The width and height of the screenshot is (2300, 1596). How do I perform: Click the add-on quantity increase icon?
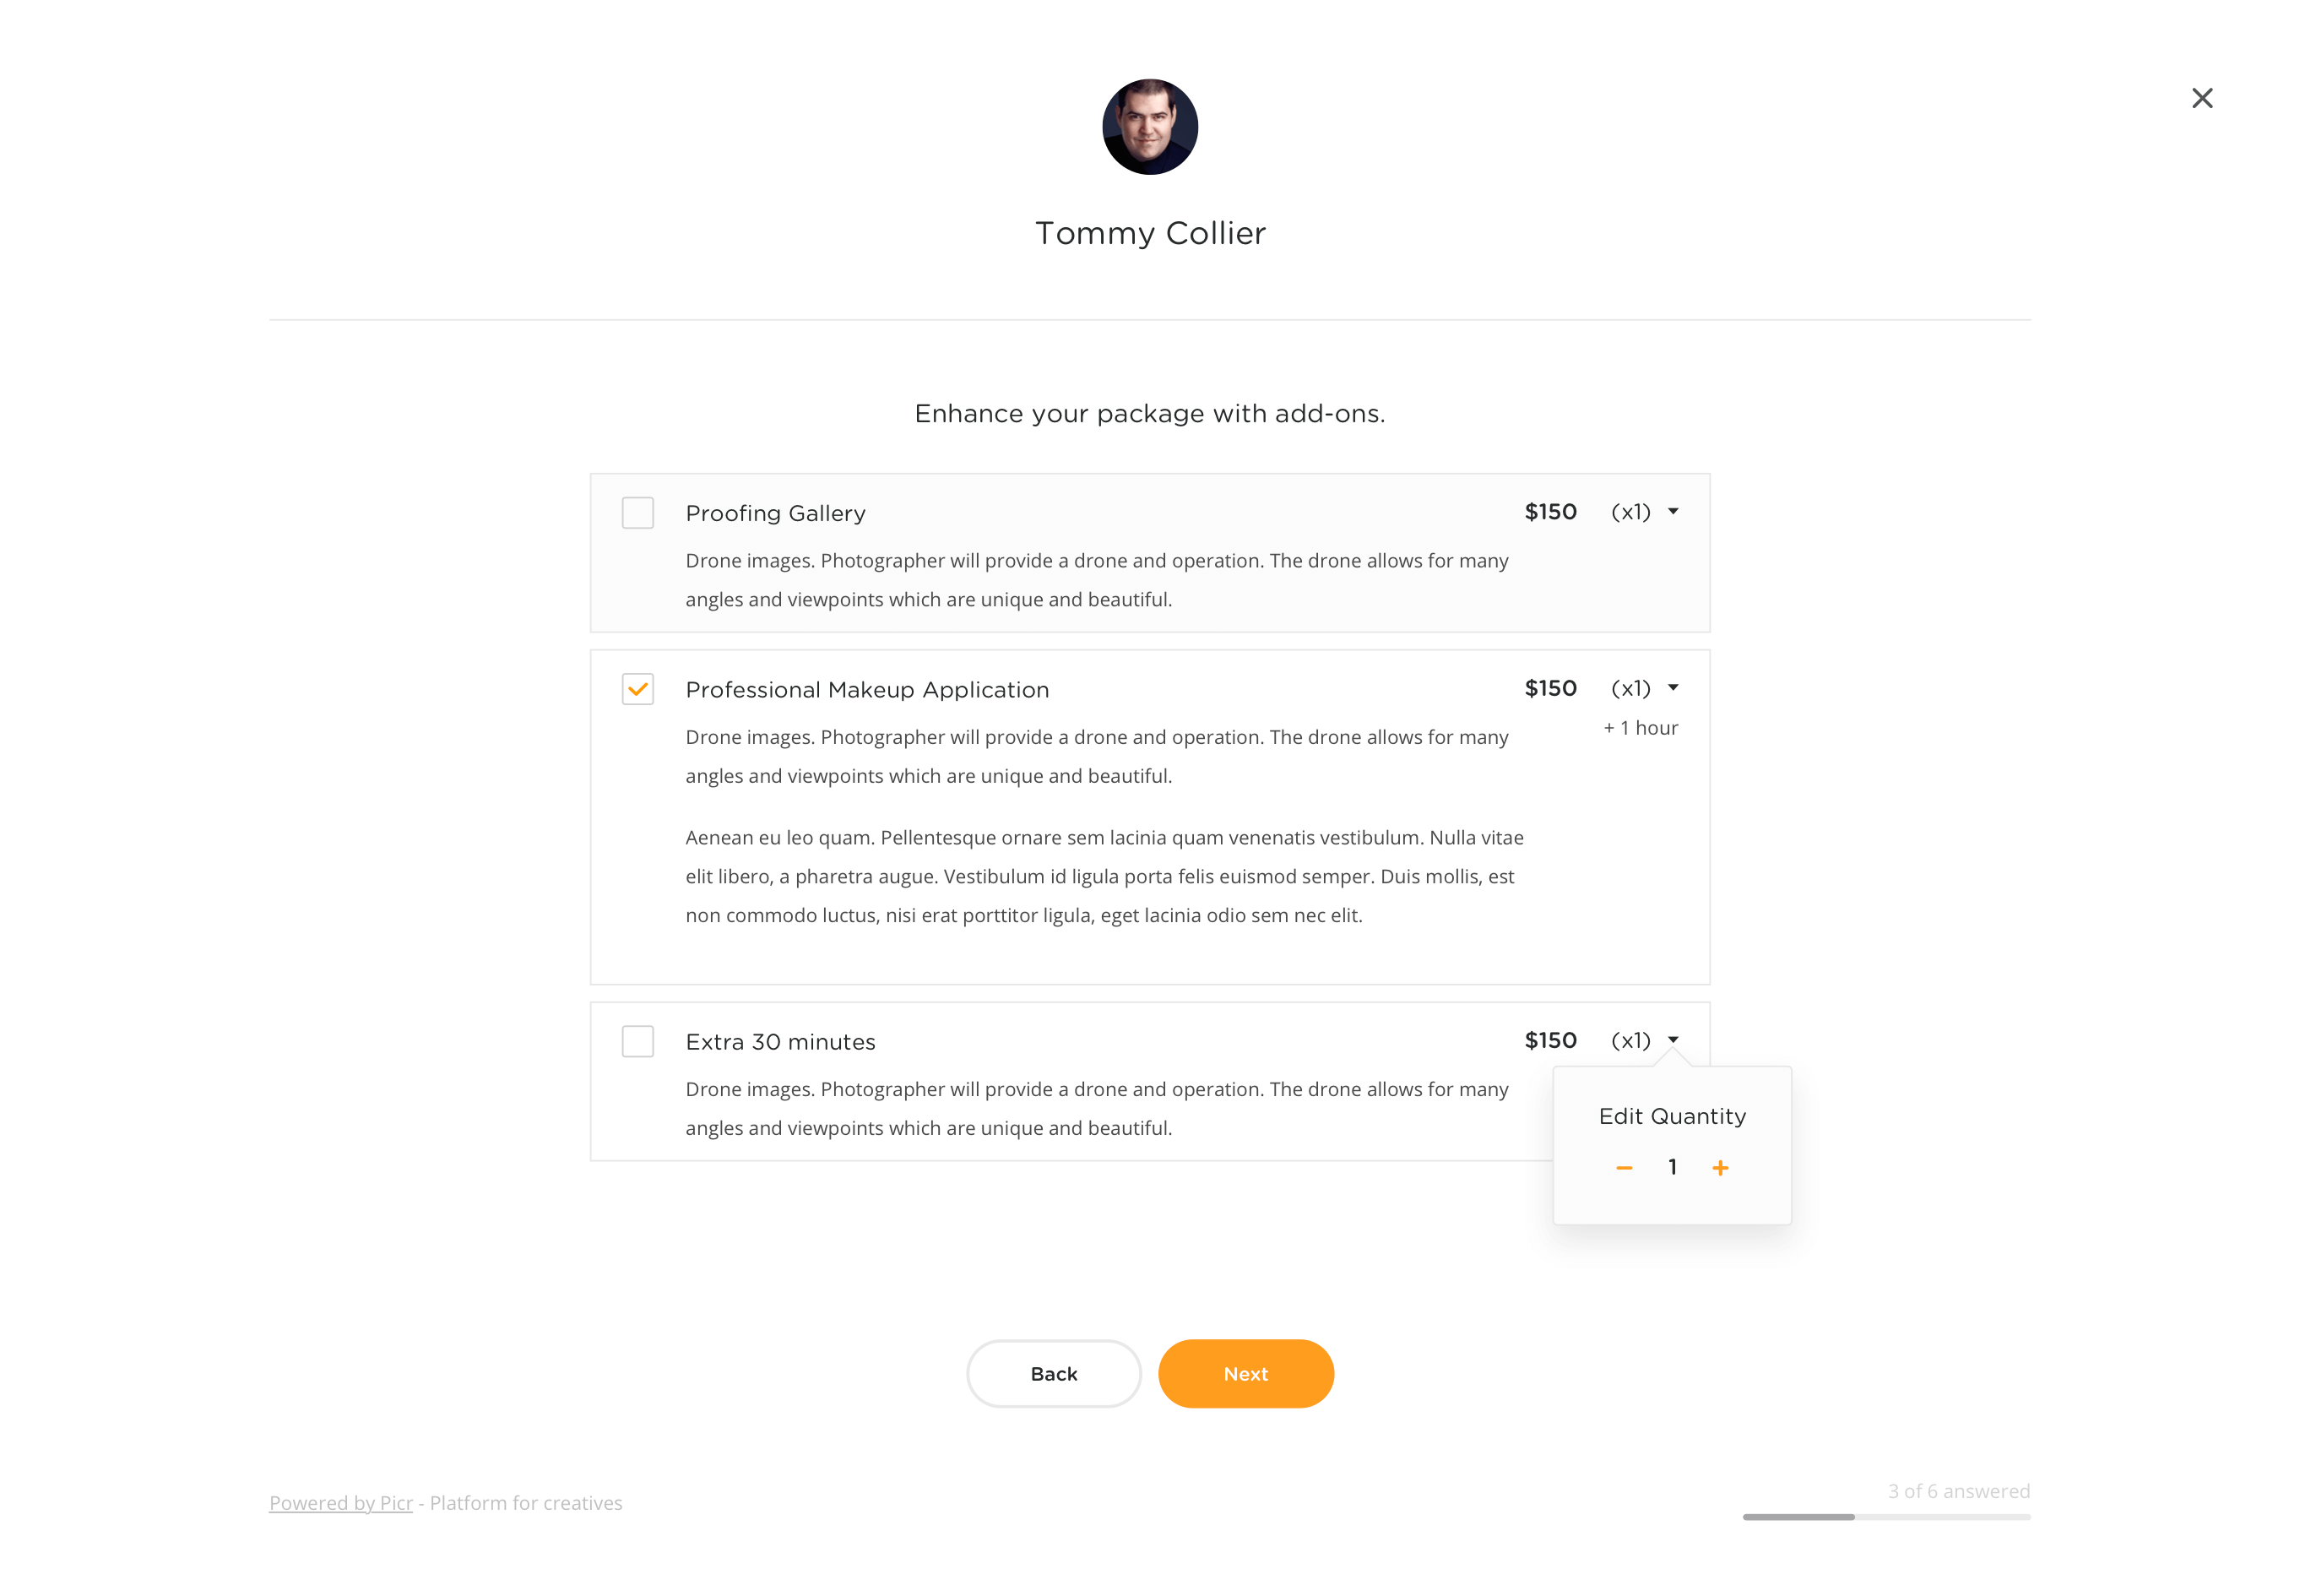coord(1718,1168)
